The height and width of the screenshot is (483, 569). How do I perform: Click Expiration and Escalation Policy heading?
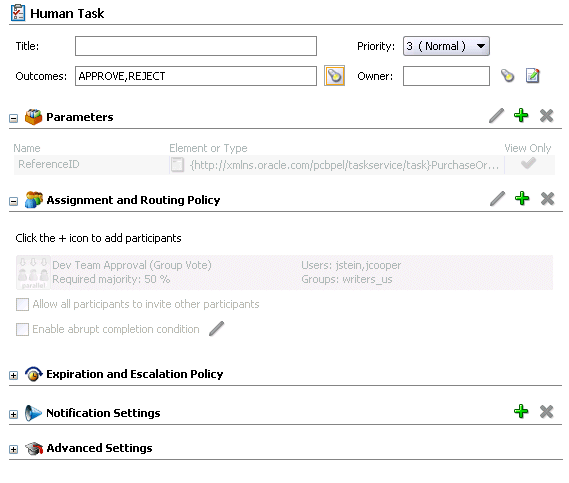135,374
